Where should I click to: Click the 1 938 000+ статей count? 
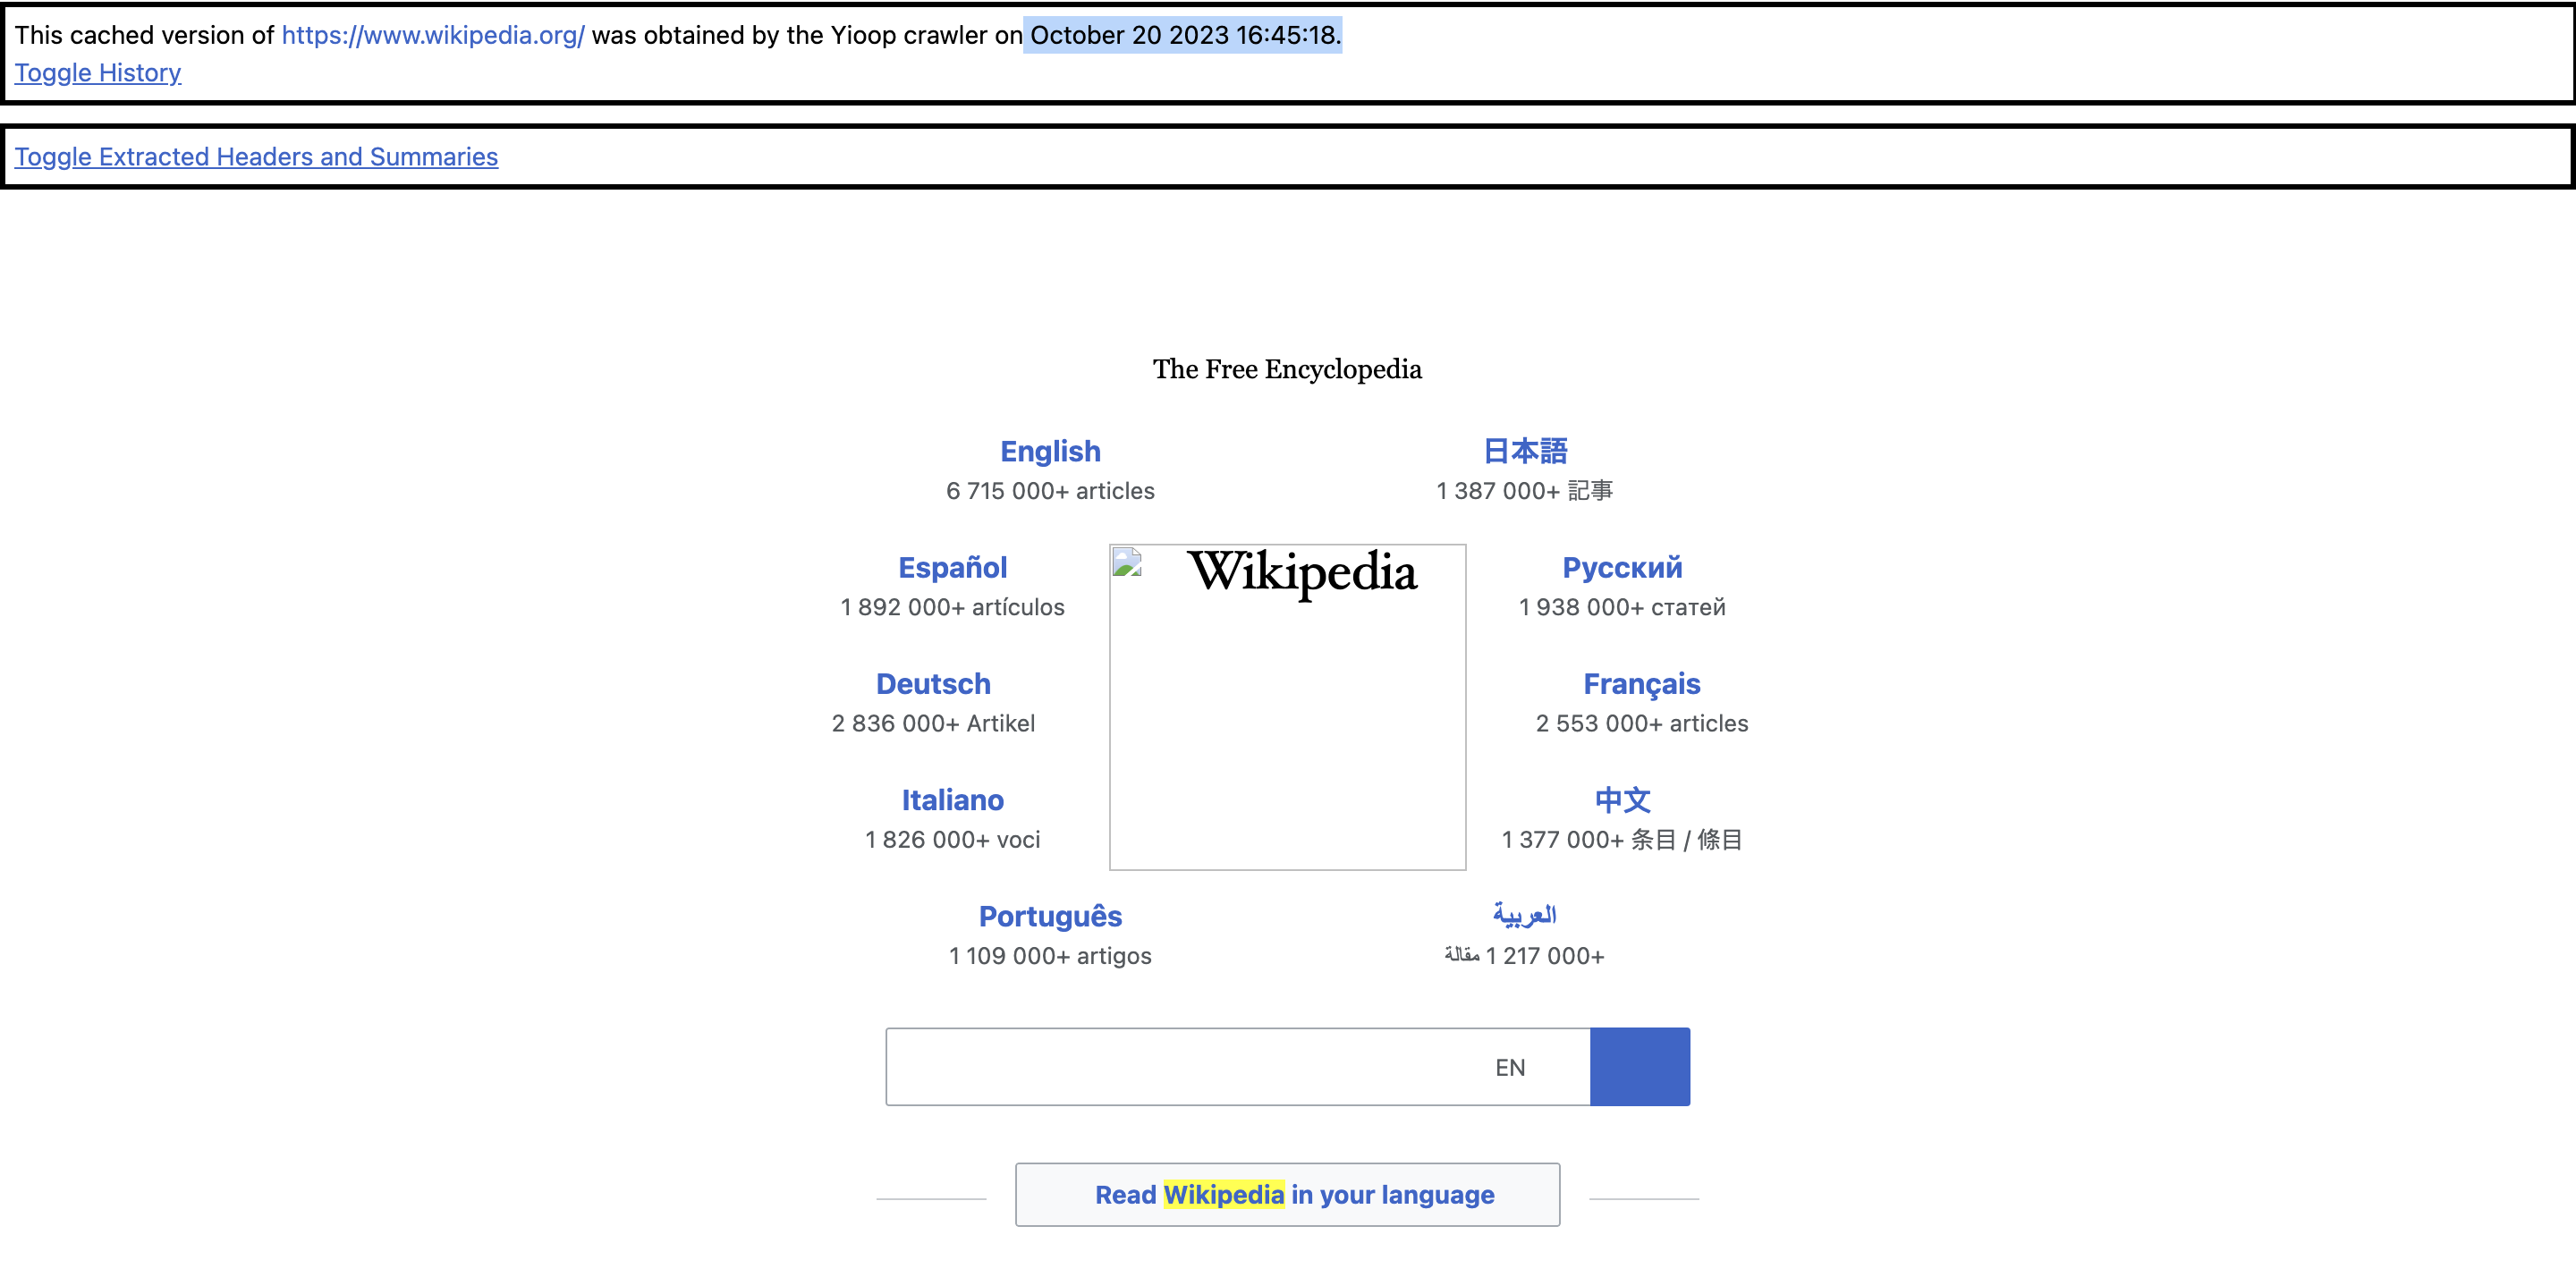coord(1622,607)
